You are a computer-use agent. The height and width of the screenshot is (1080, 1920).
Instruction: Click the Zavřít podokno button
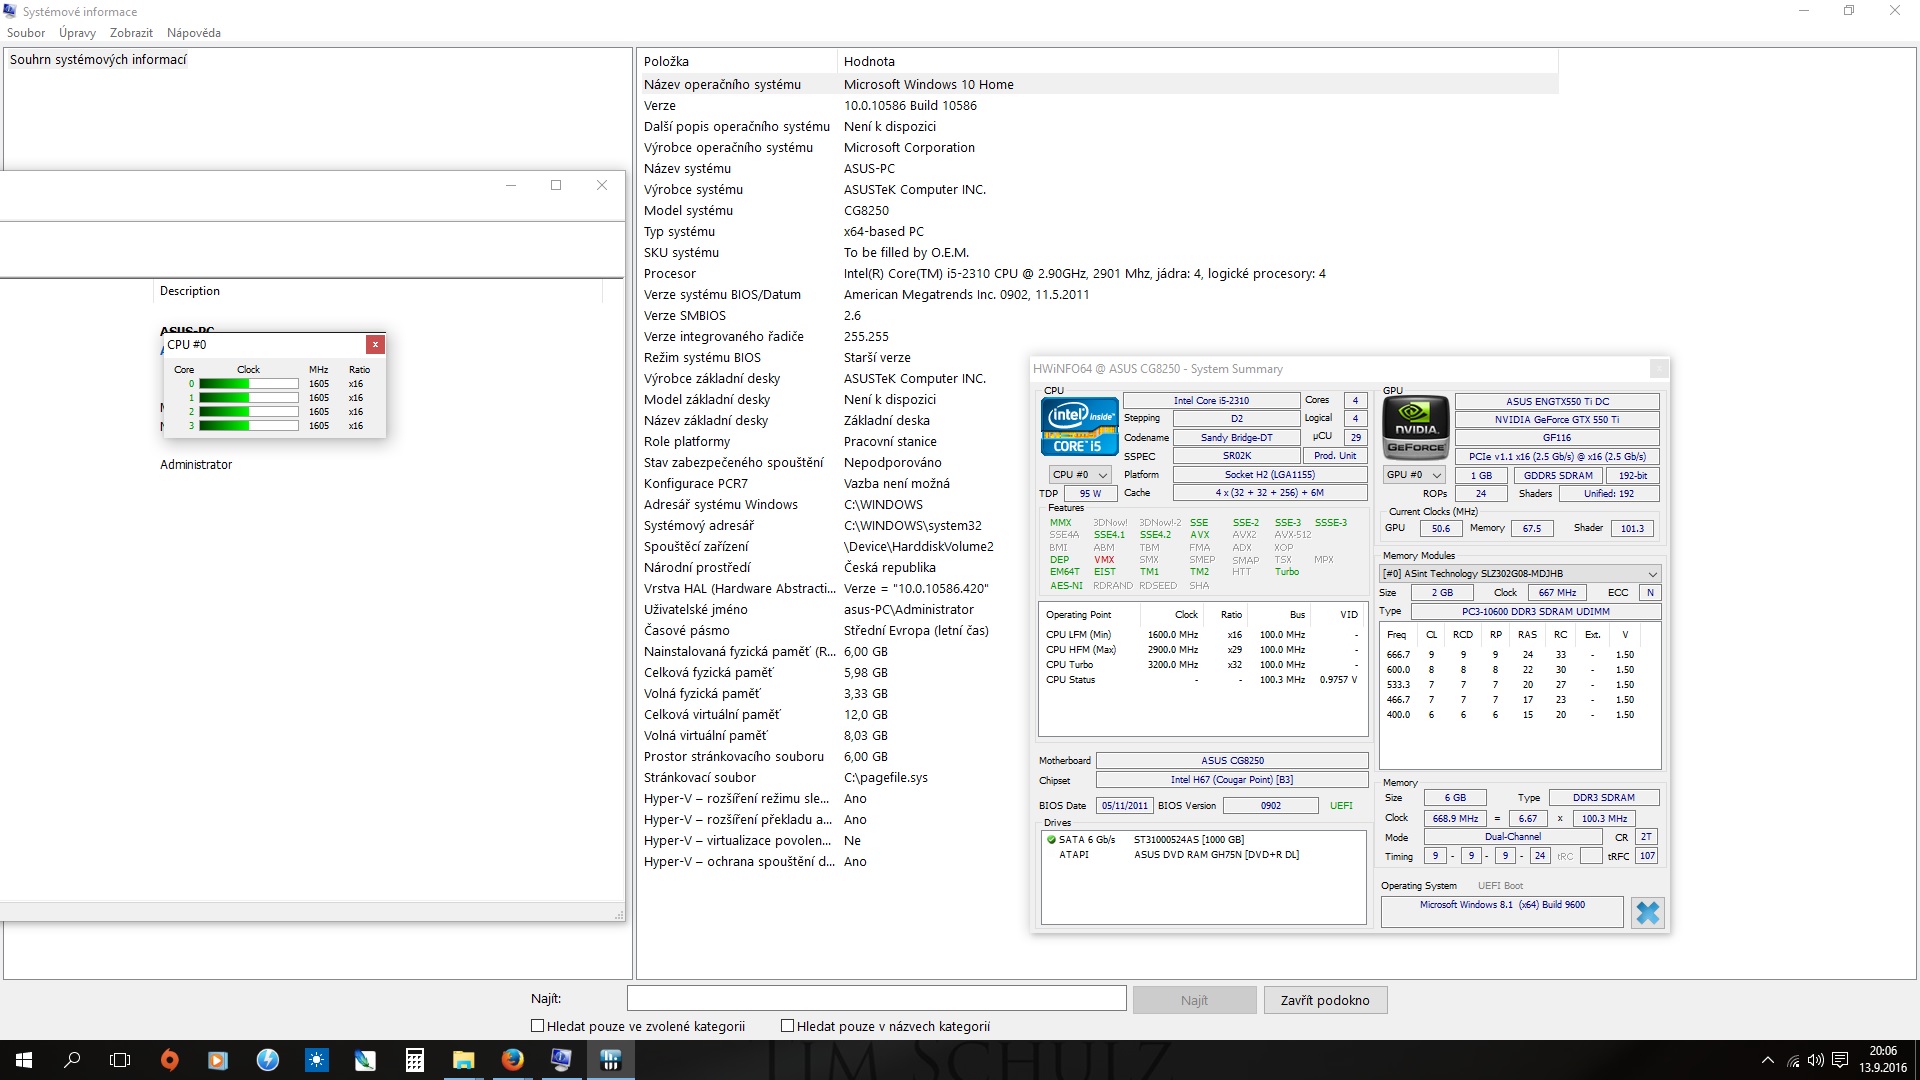[1325, 1000]
